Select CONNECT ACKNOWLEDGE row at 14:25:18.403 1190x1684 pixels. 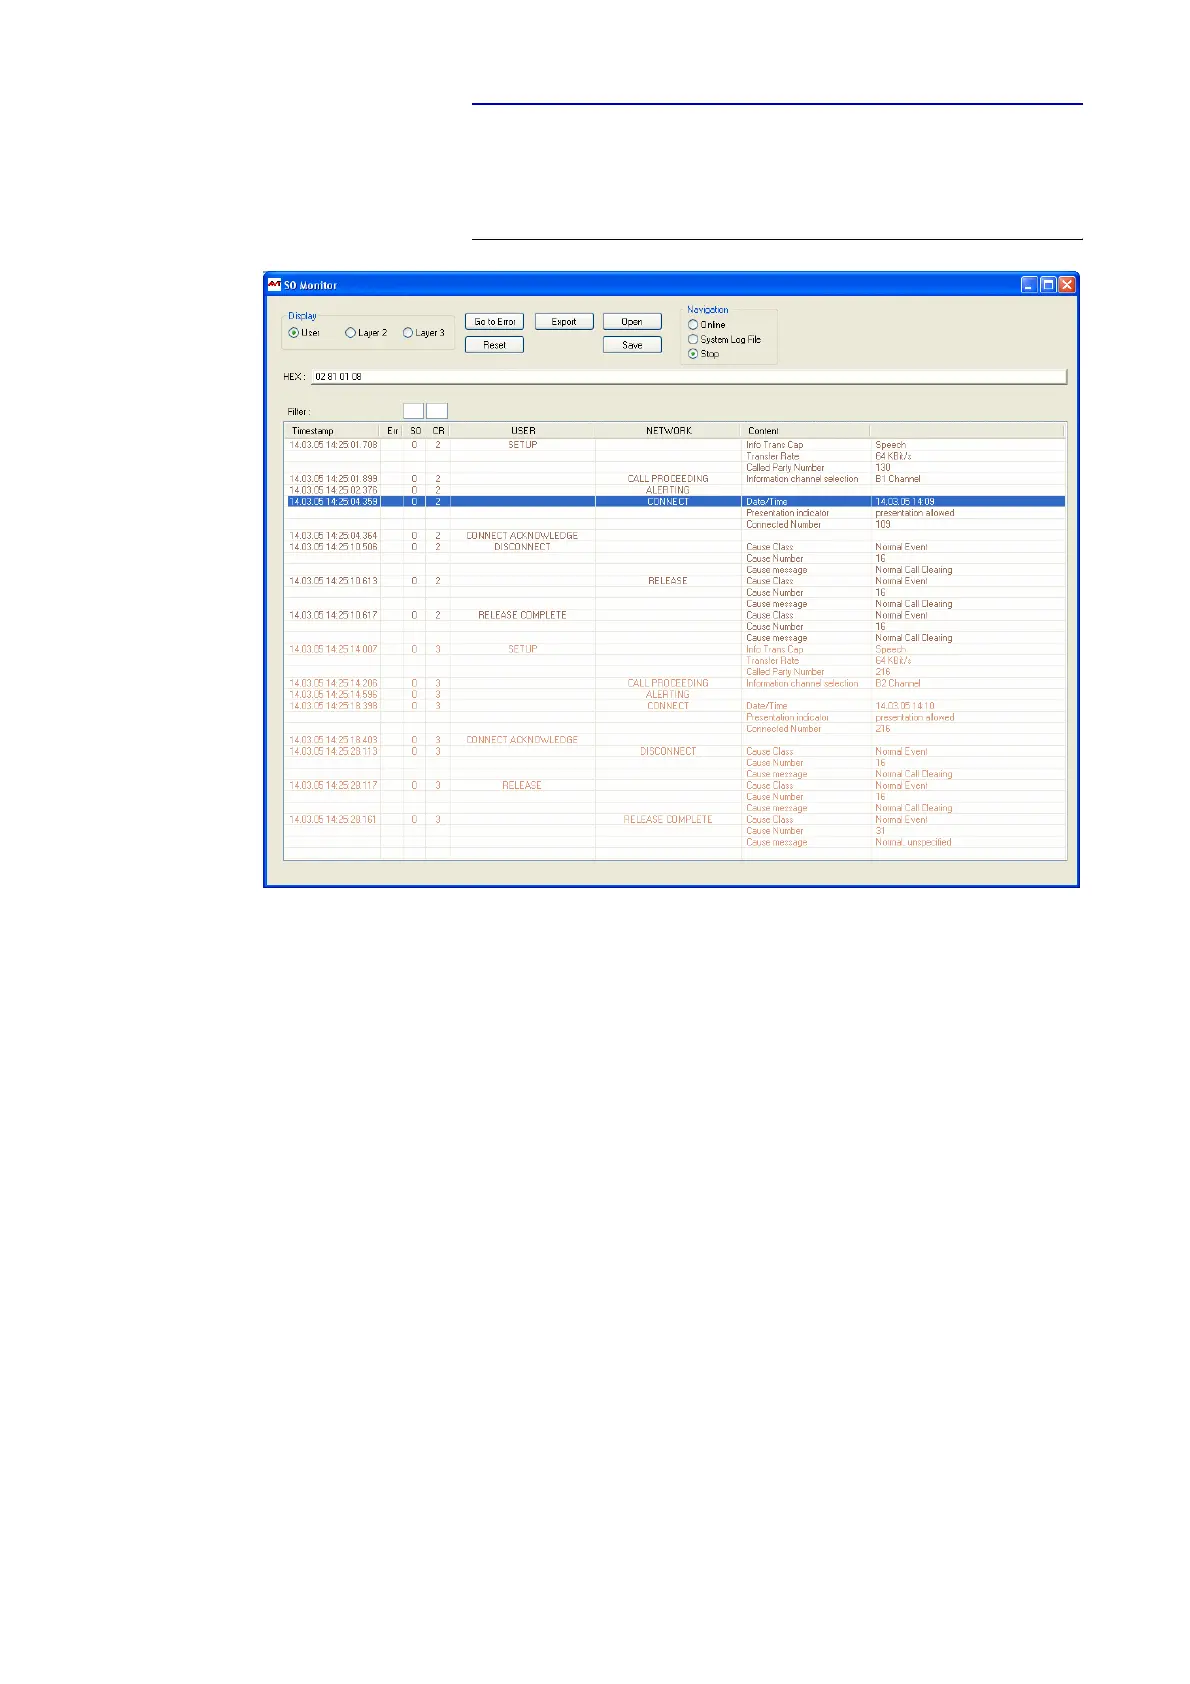675,740
